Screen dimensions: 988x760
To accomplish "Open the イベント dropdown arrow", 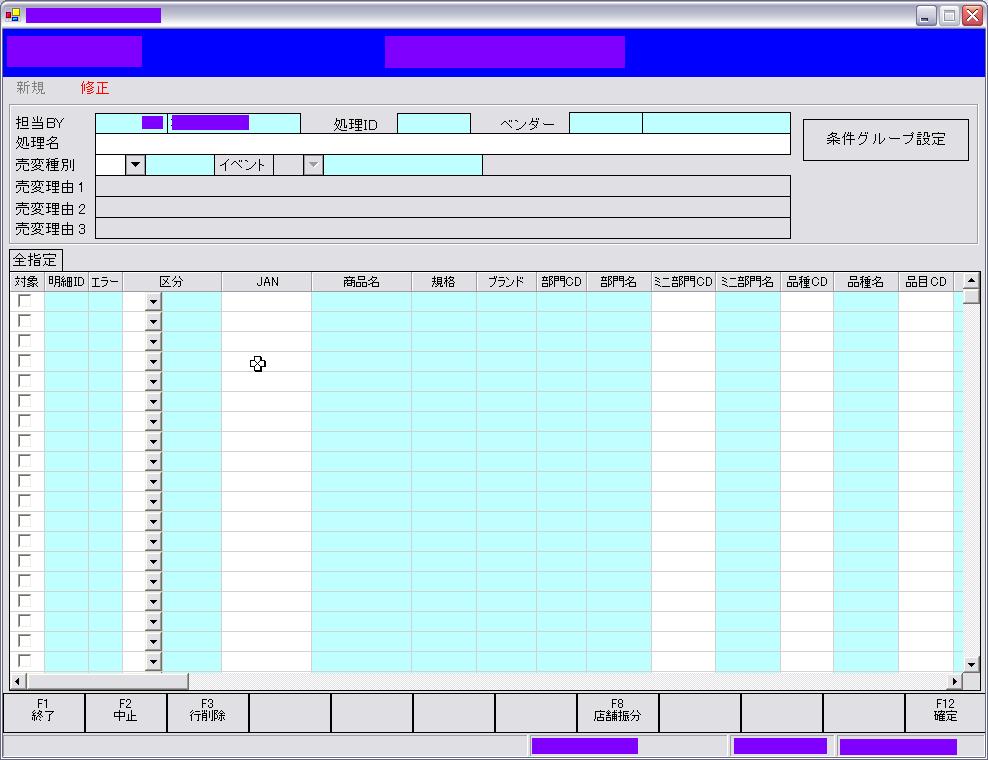I will point(313,165).
